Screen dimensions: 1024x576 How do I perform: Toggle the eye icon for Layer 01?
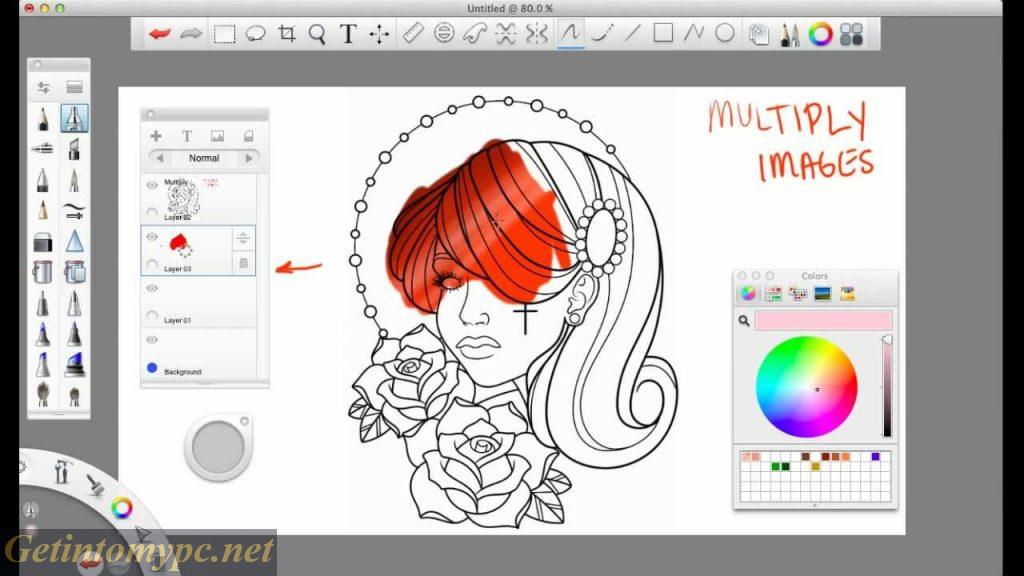tap(152, 288)
